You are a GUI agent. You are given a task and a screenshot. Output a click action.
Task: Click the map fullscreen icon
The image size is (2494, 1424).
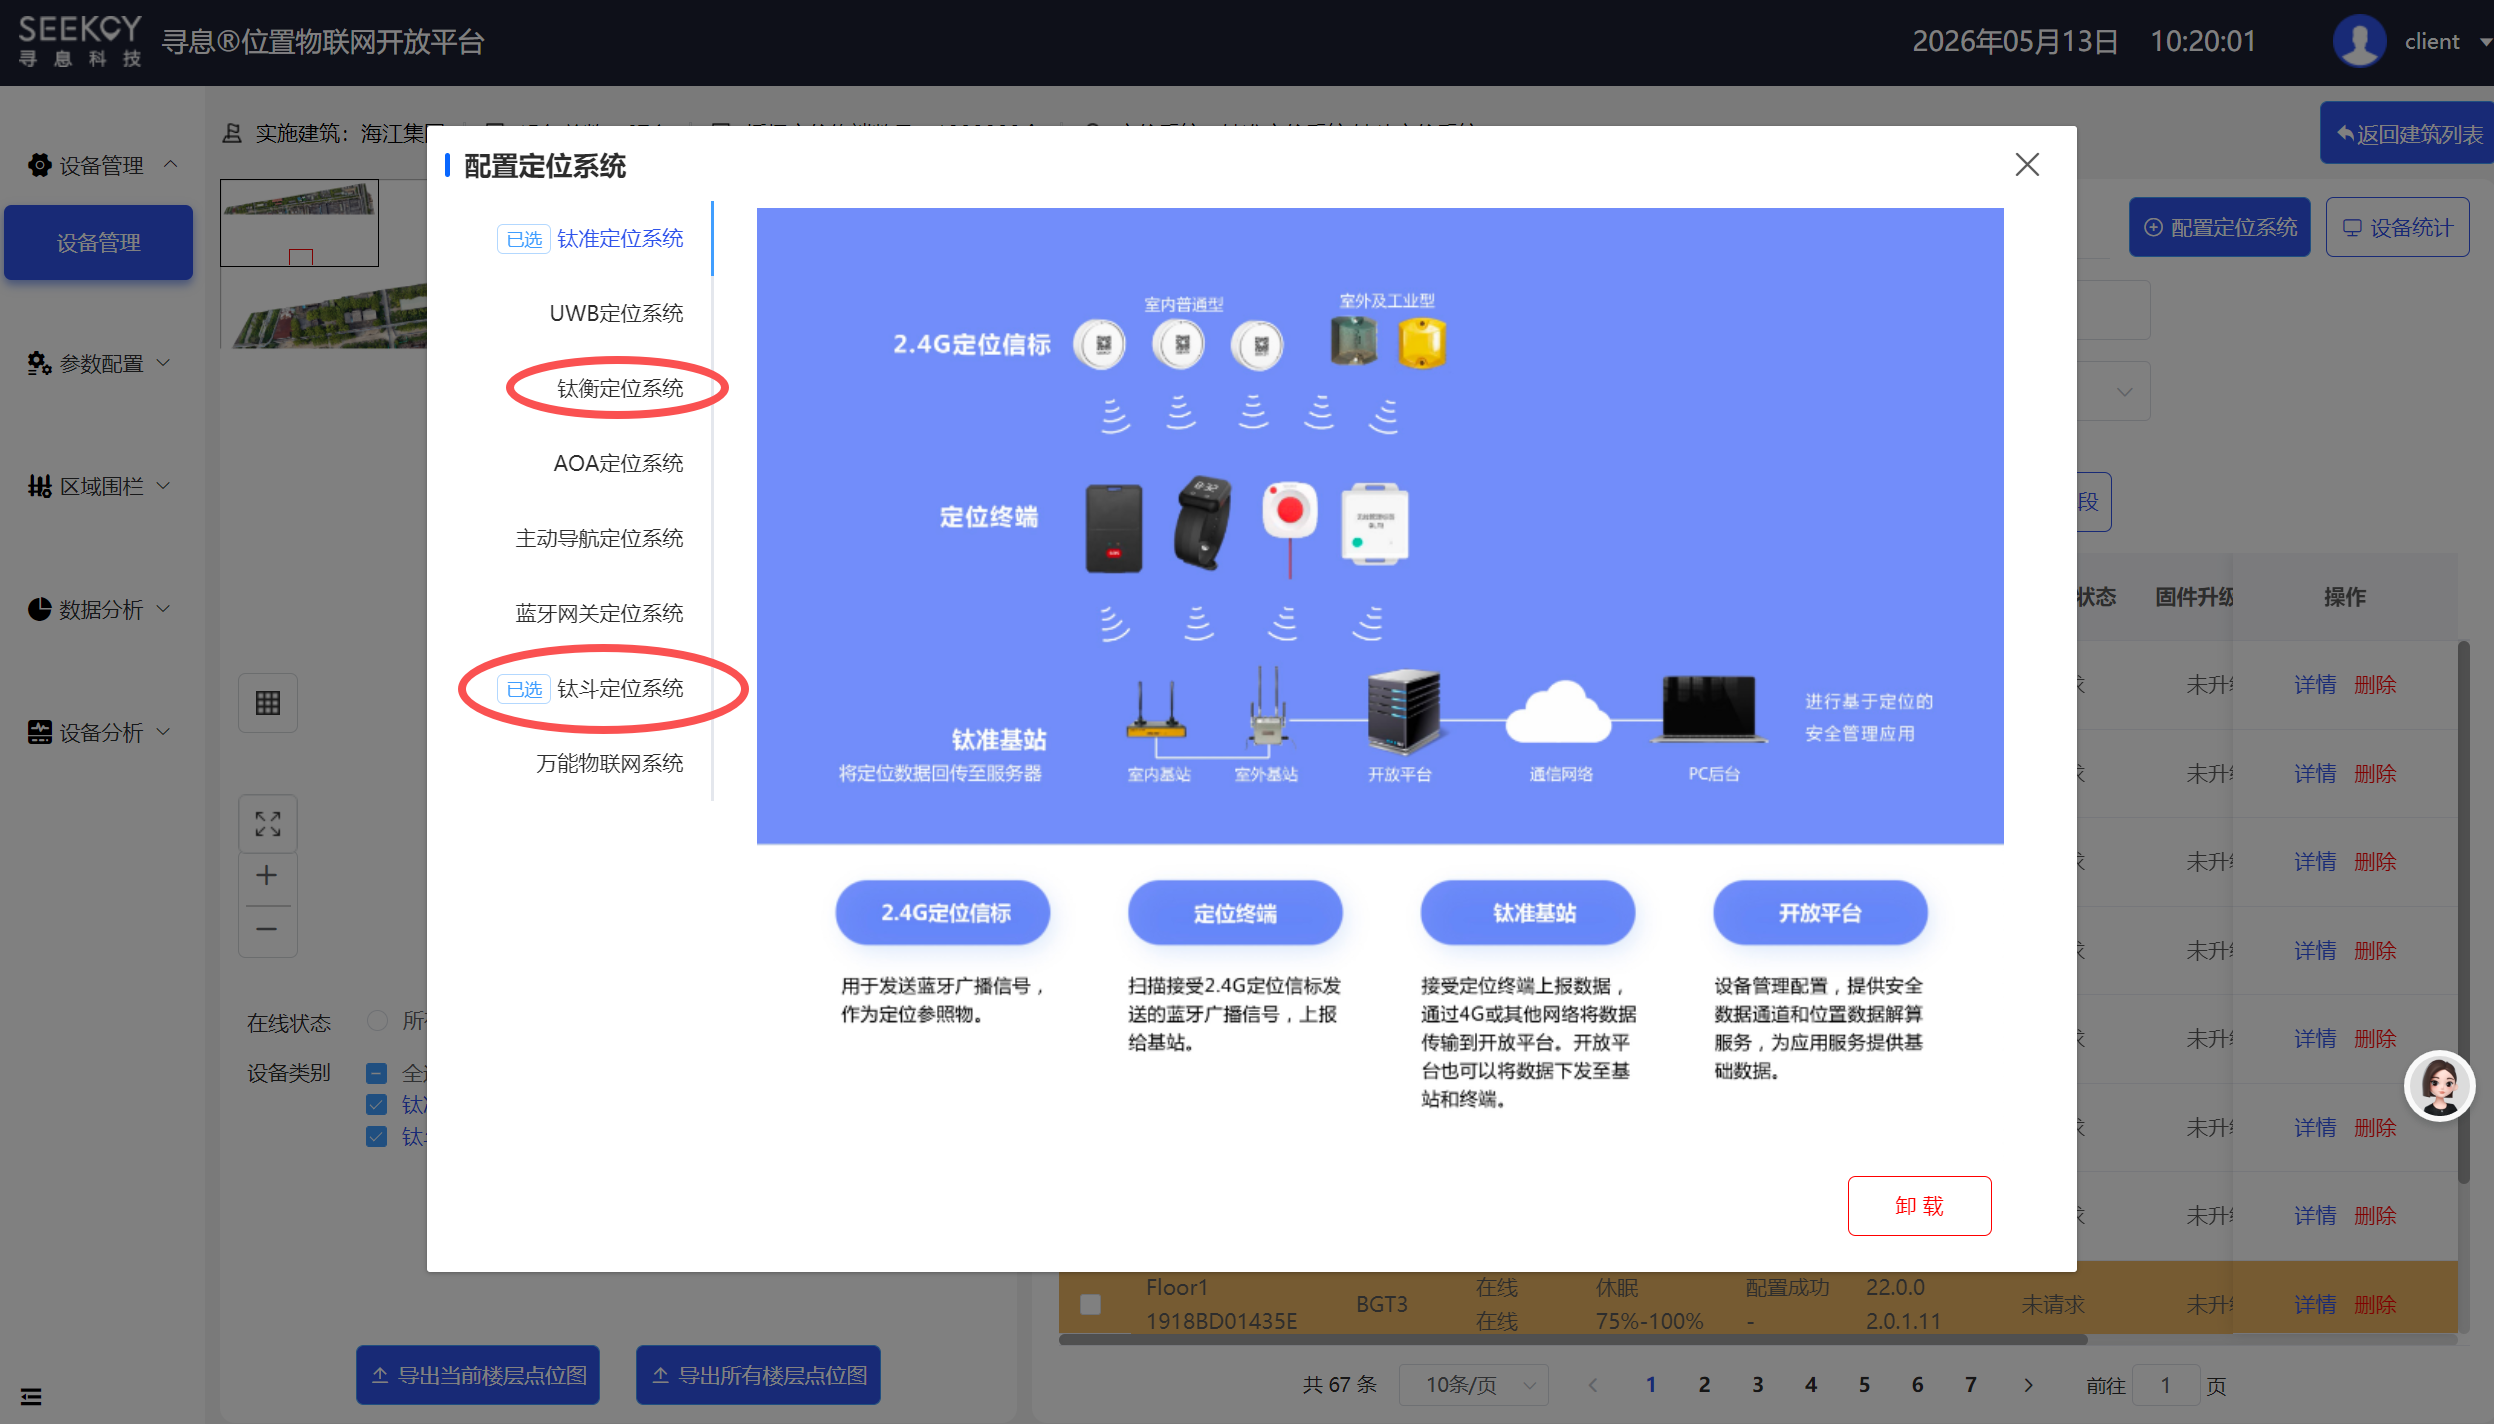coord(268,824)
